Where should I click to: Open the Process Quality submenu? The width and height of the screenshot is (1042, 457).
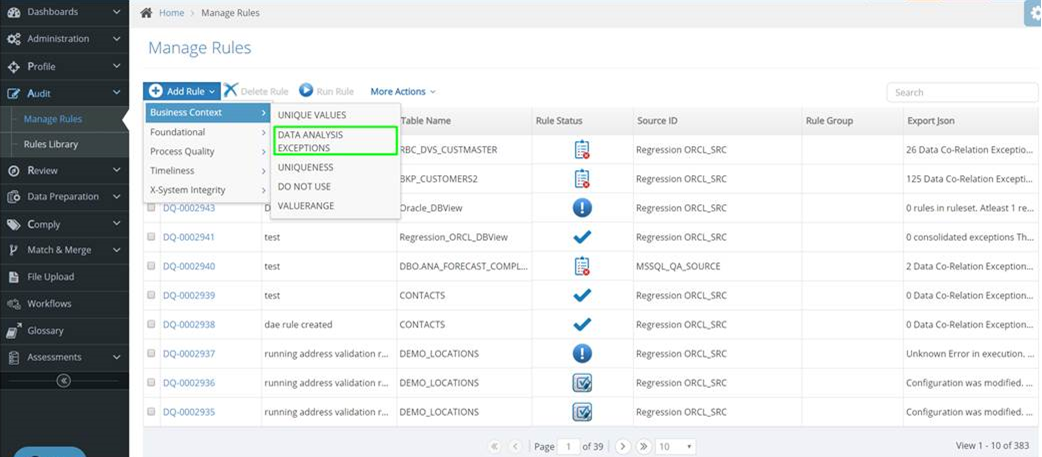(x=208, y=151)
